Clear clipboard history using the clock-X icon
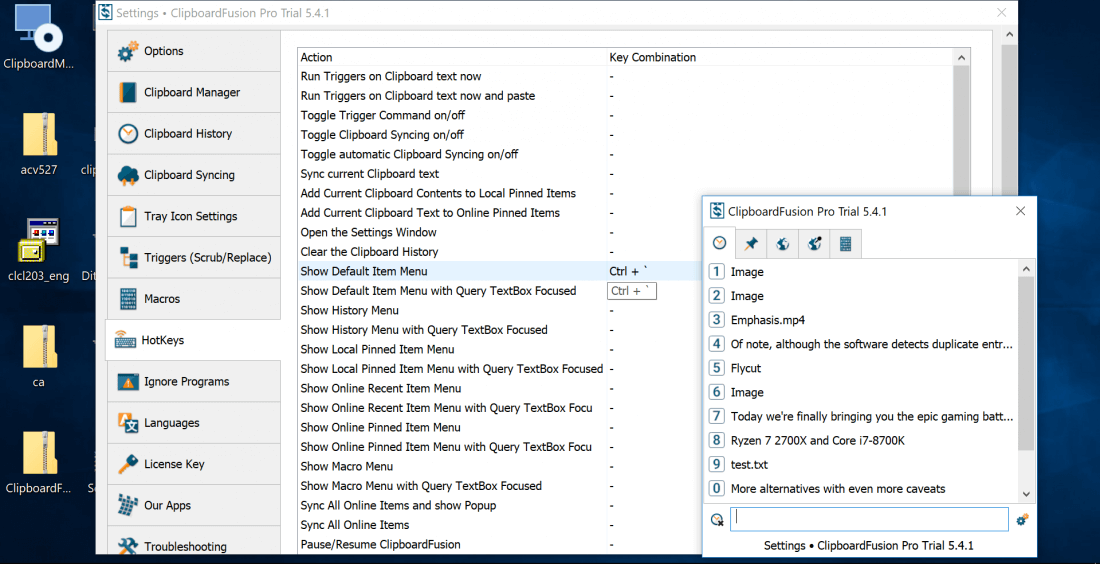Image resolution: width=1100 pixels, height=564 pixels. [717, 520]
